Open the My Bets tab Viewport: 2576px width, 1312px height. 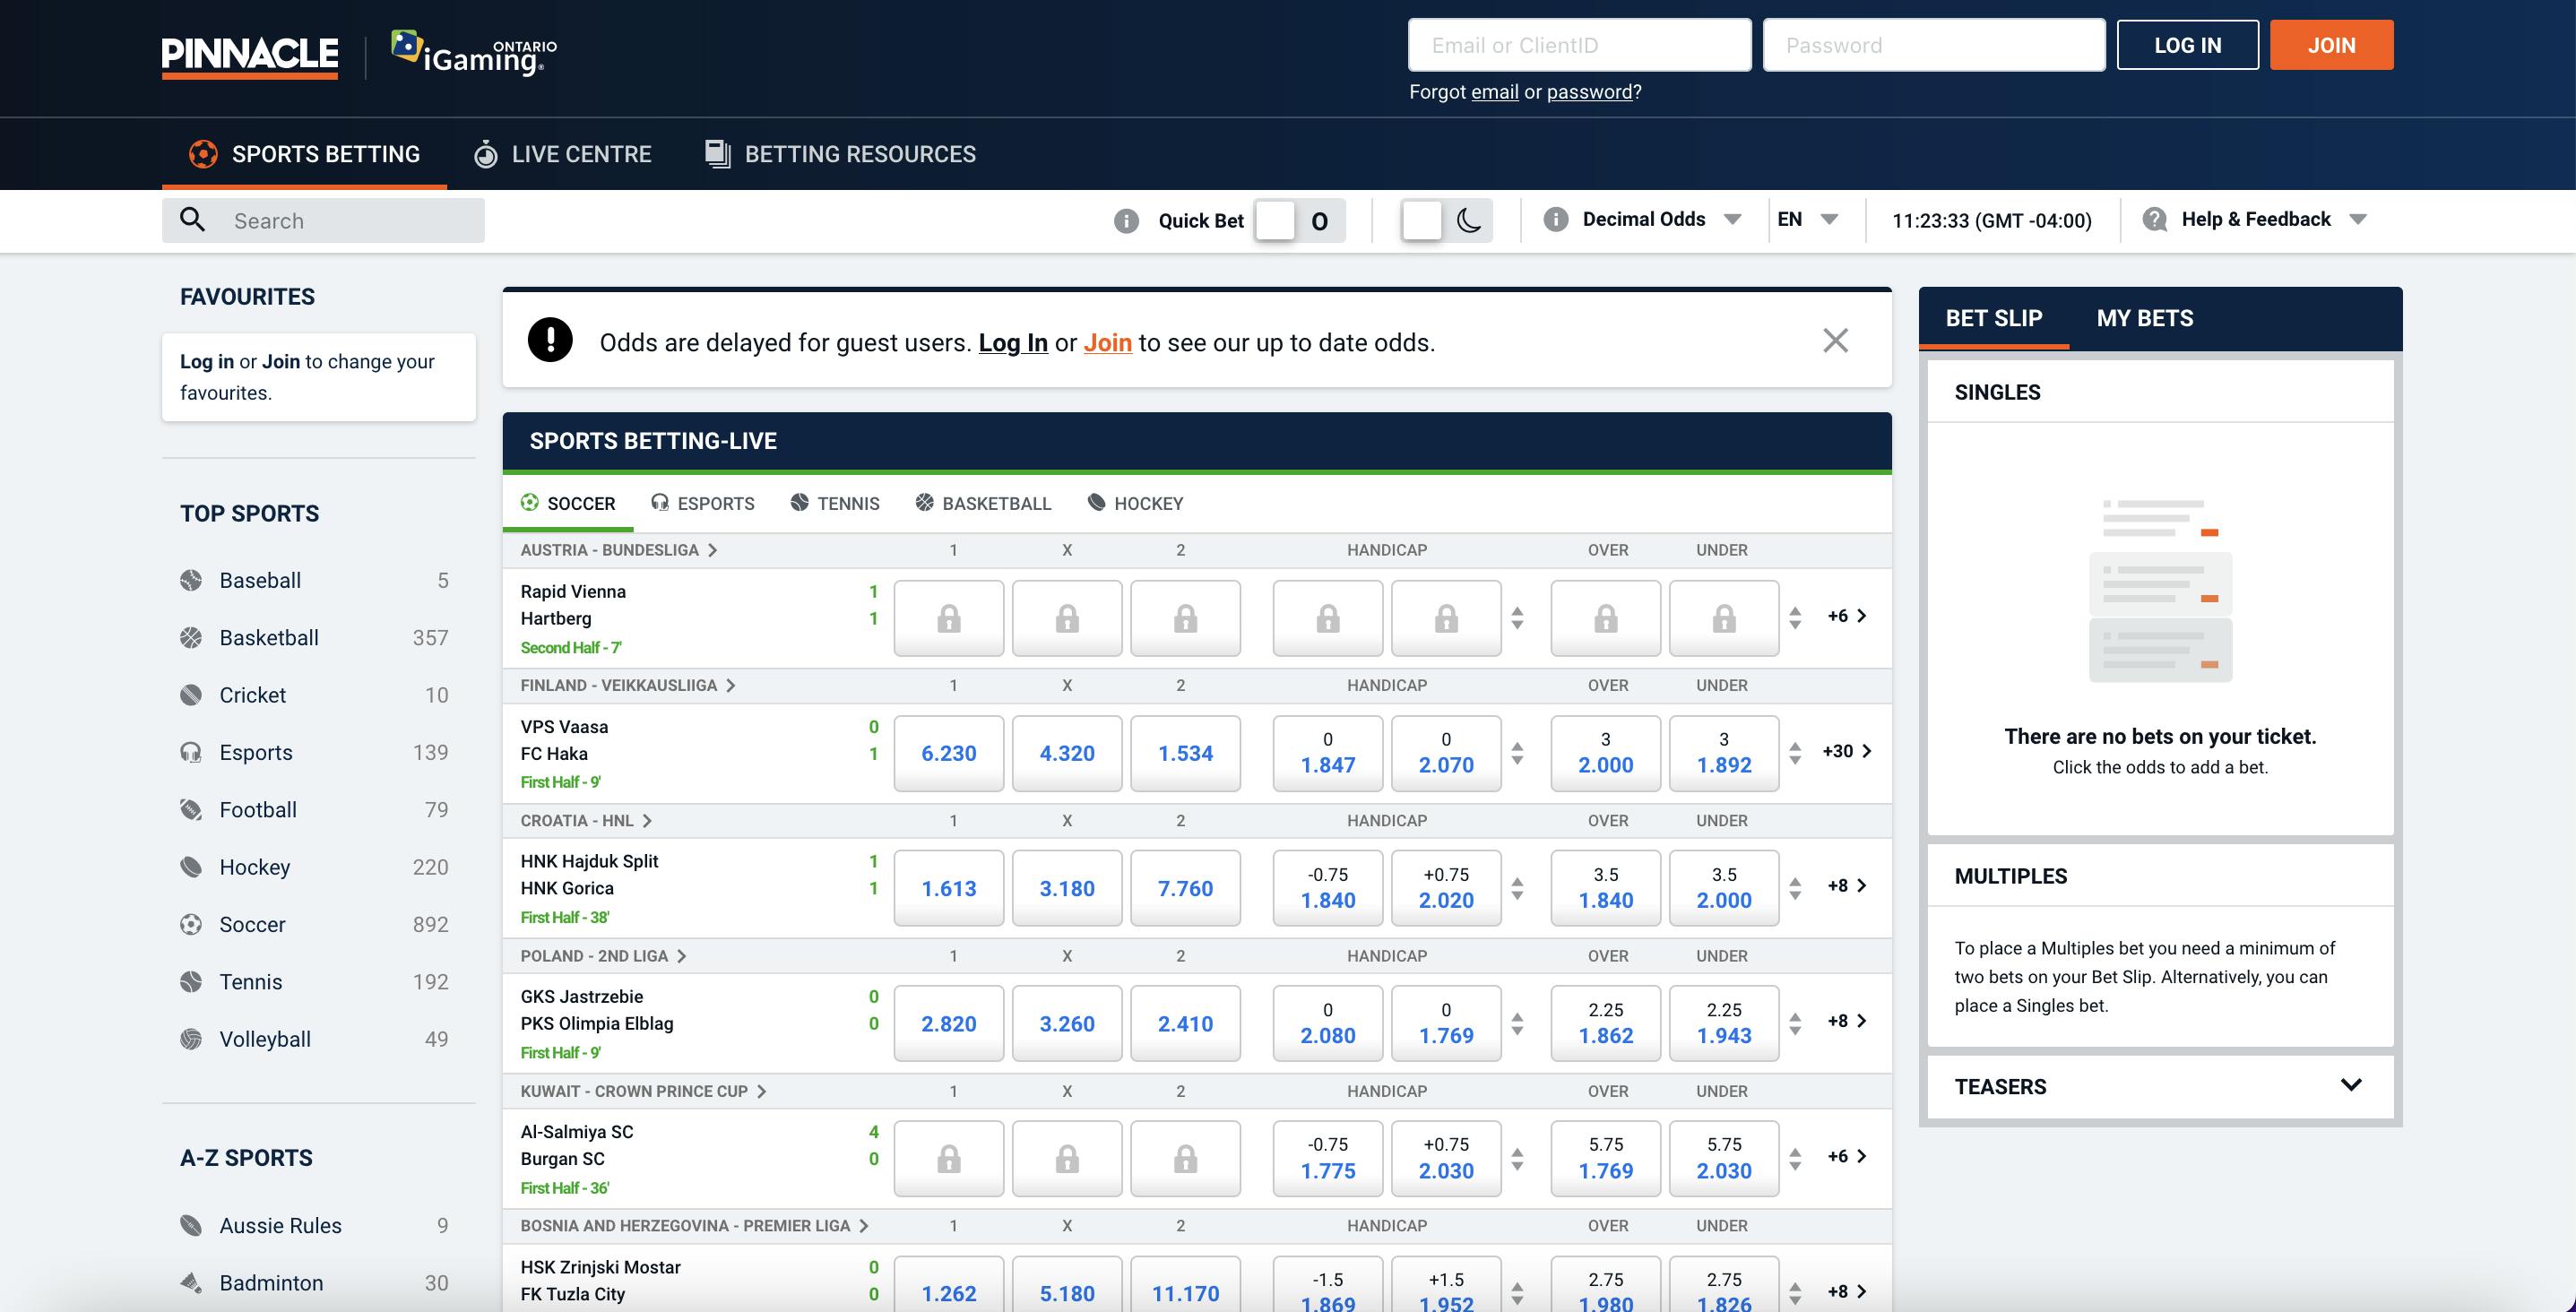2144,318
